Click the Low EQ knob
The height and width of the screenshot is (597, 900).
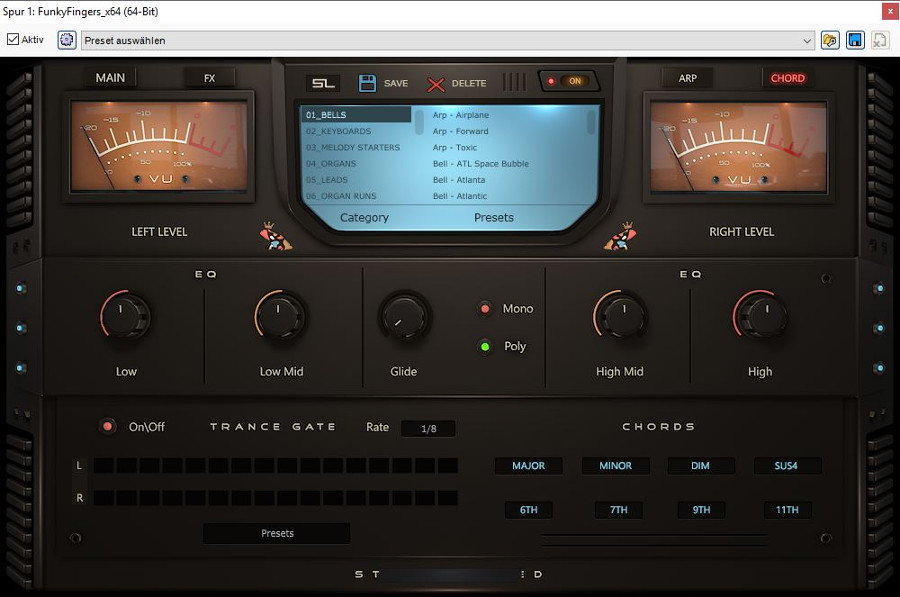[126, 316]
